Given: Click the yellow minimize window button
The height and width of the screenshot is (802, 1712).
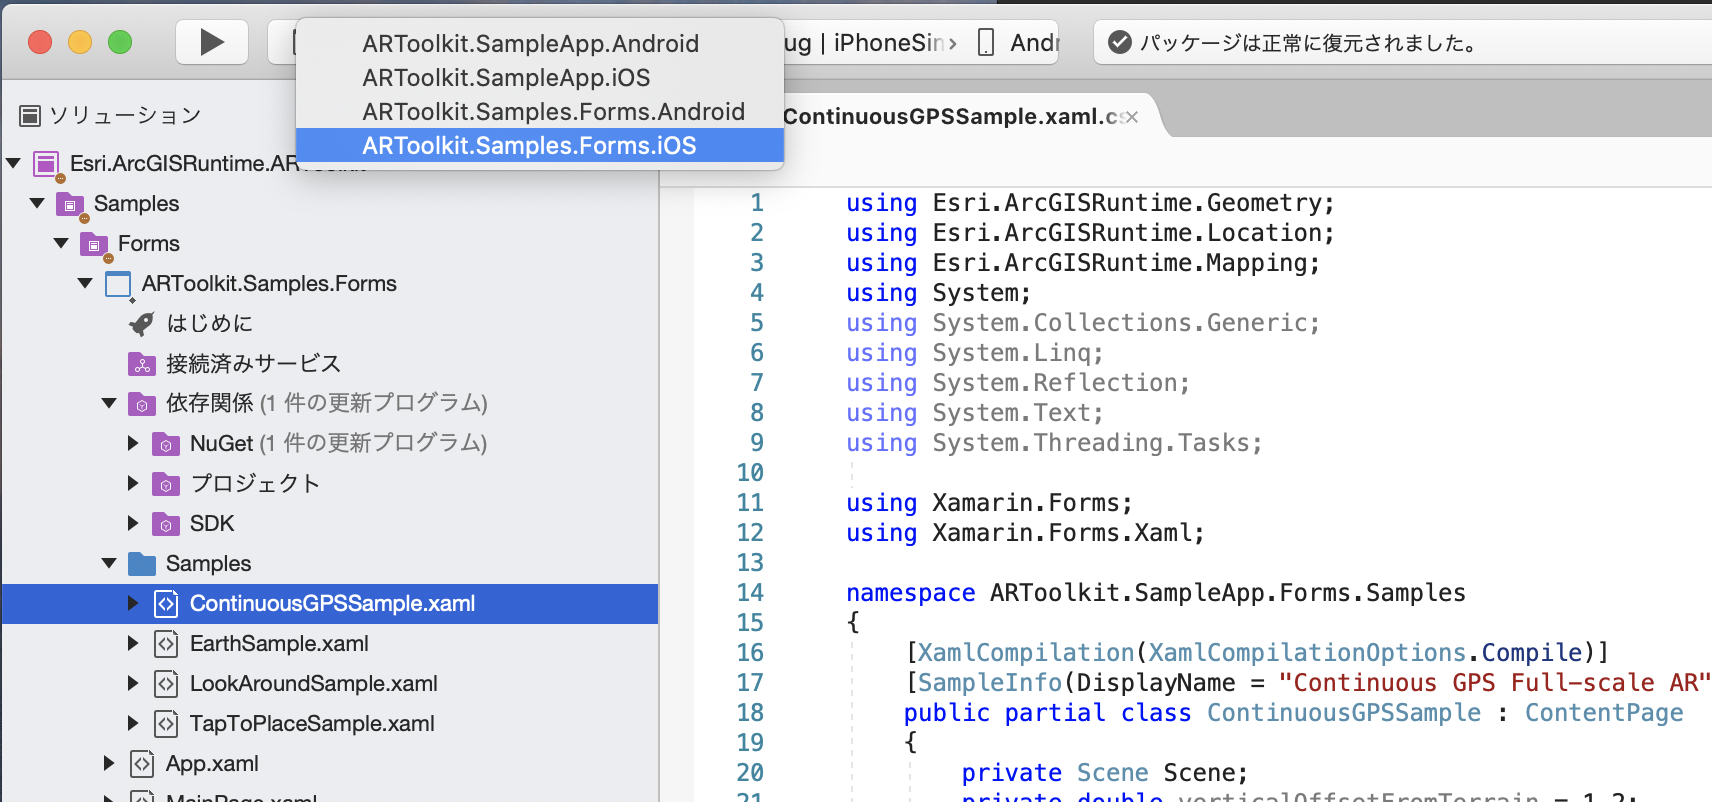Looking at the screenshot, I should [x=80, y=42].
